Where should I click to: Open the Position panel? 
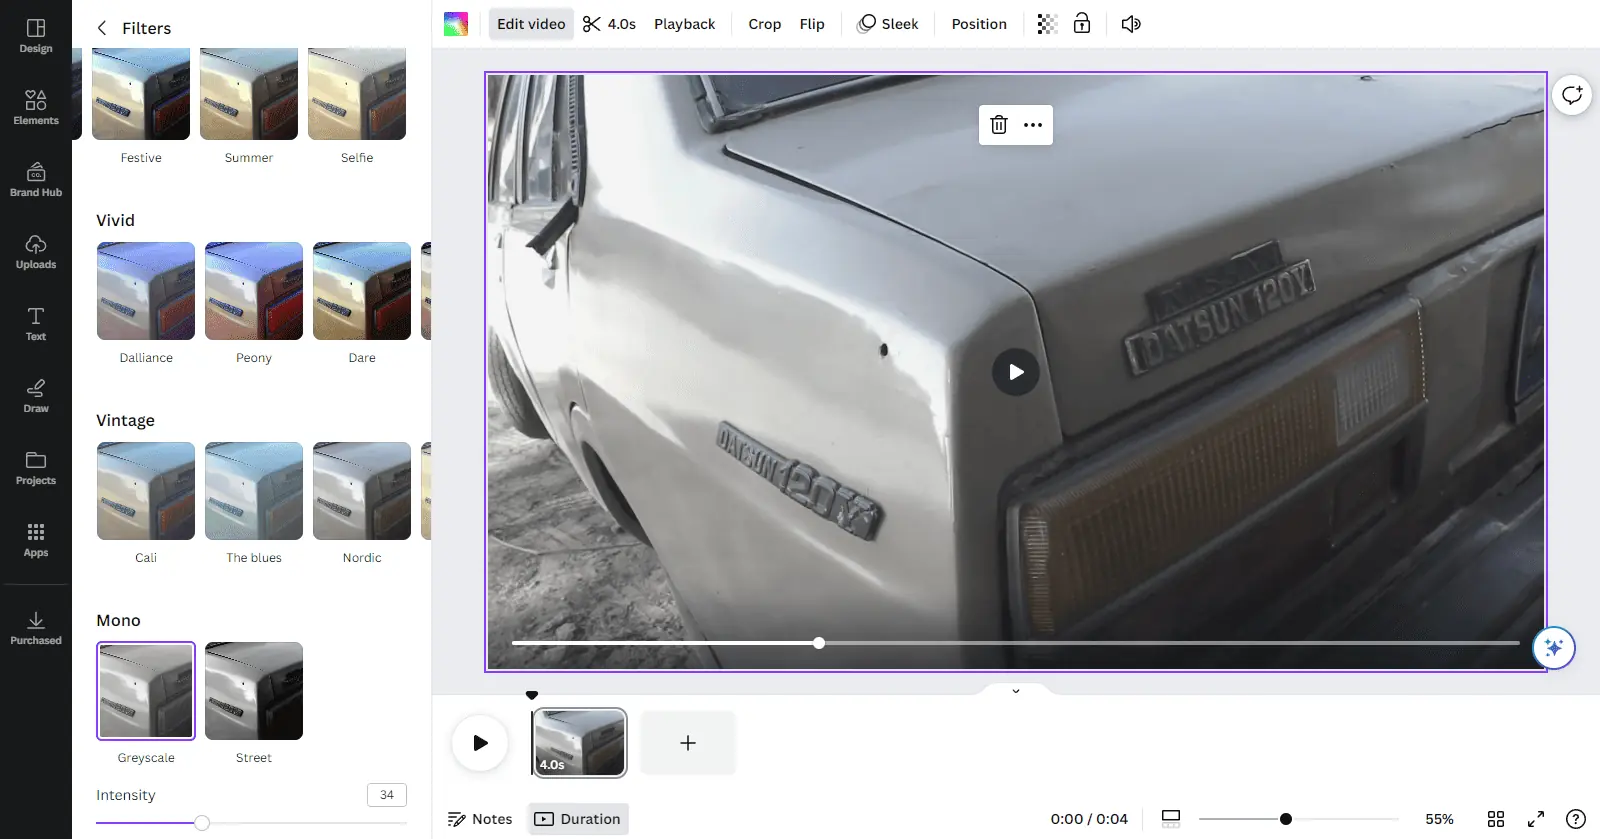pyautogui.click(x=979, y=24)
